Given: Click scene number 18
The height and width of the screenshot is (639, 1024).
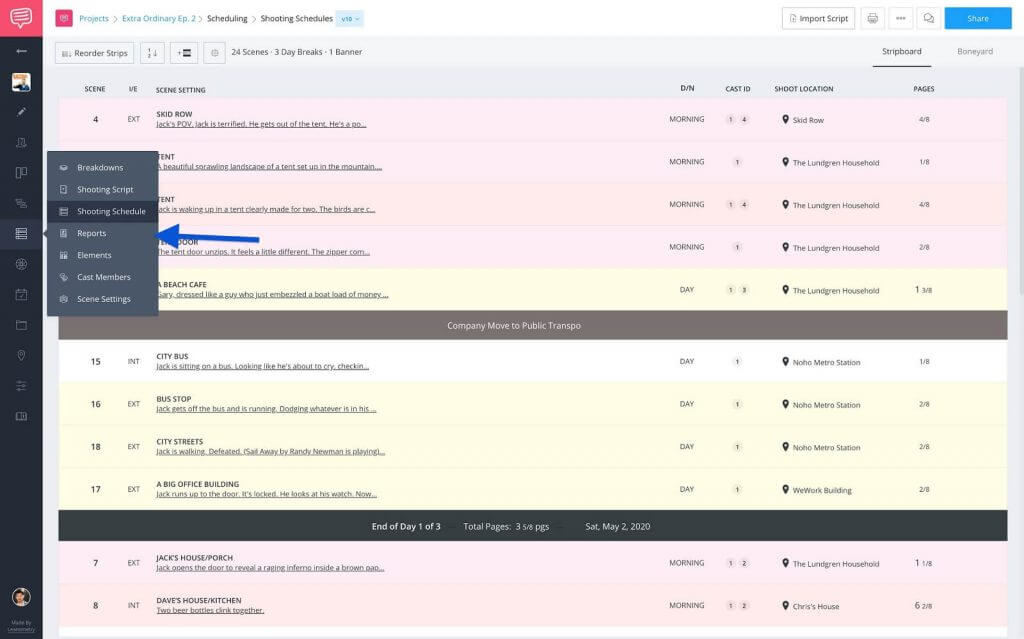Looking at the screenshot, I should point(95,447).
